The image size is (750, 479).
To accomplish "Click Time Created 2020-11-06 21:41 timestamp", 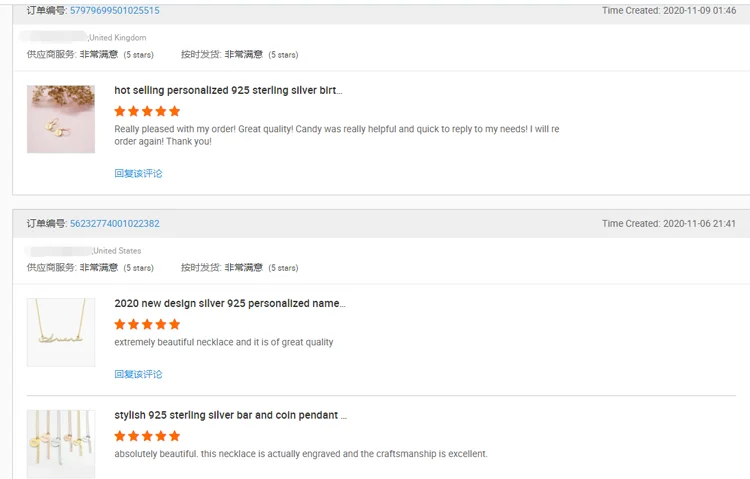I will [x=669, y=223].
